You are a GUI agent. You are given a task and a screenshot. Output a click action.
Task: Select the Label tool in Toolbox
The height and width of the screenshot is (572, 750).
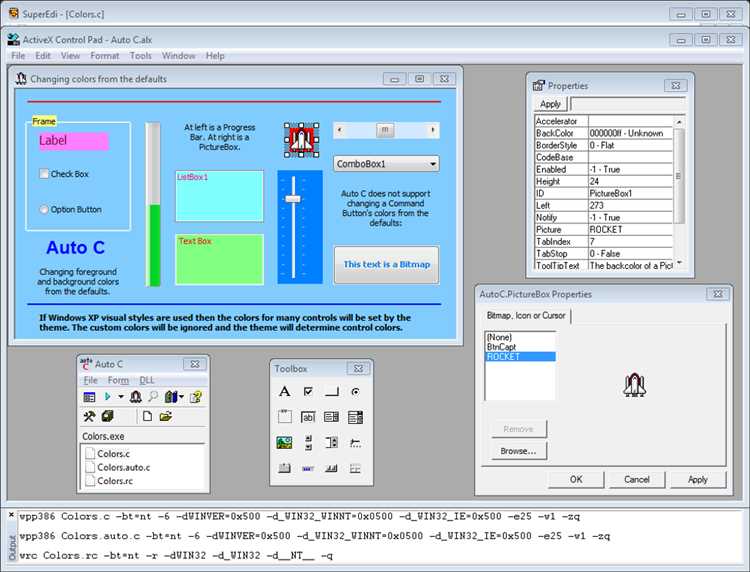click(x=284, y=392)
